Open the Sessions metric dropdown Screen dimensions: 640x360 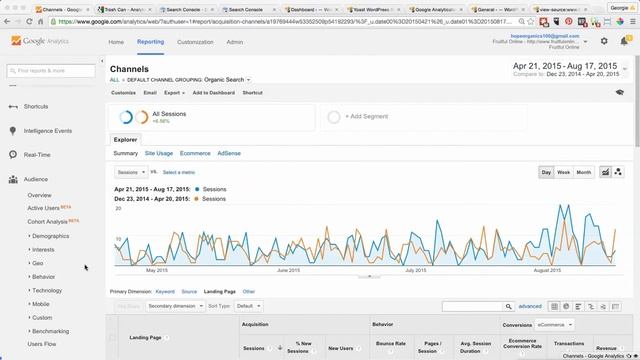point(131,172)
